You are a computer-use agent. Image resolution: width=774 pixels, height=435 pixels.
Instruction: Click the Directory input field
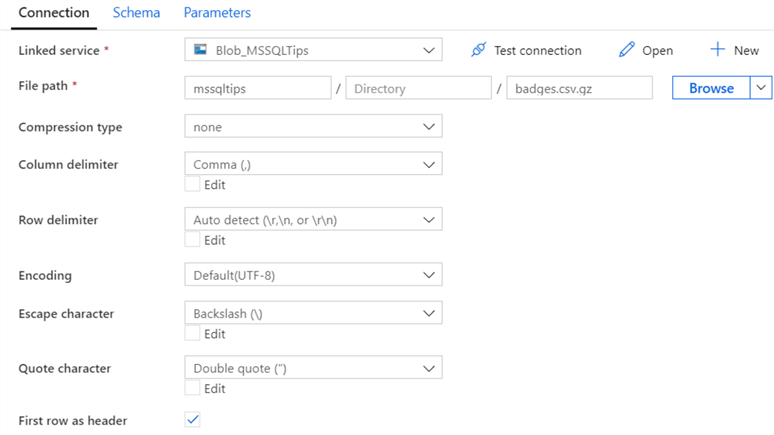418,88
